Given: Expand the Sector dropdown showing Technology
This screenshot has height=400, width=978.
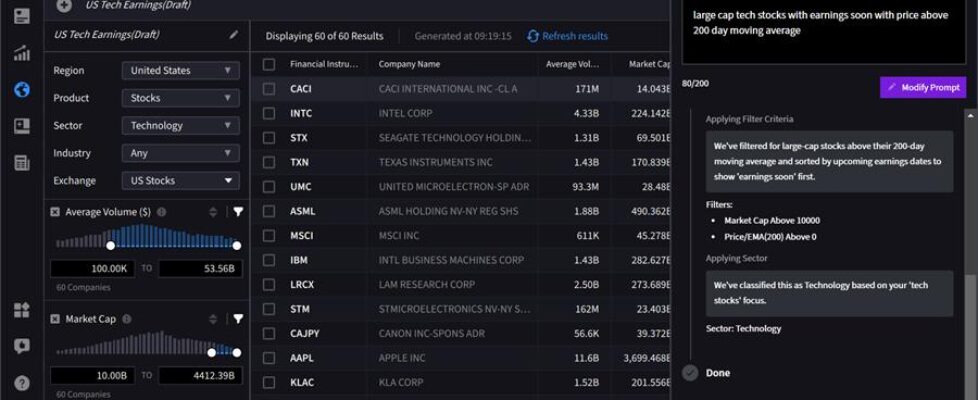Looking at the screenshot, I should pyautogui.click(x=180, y=126).
